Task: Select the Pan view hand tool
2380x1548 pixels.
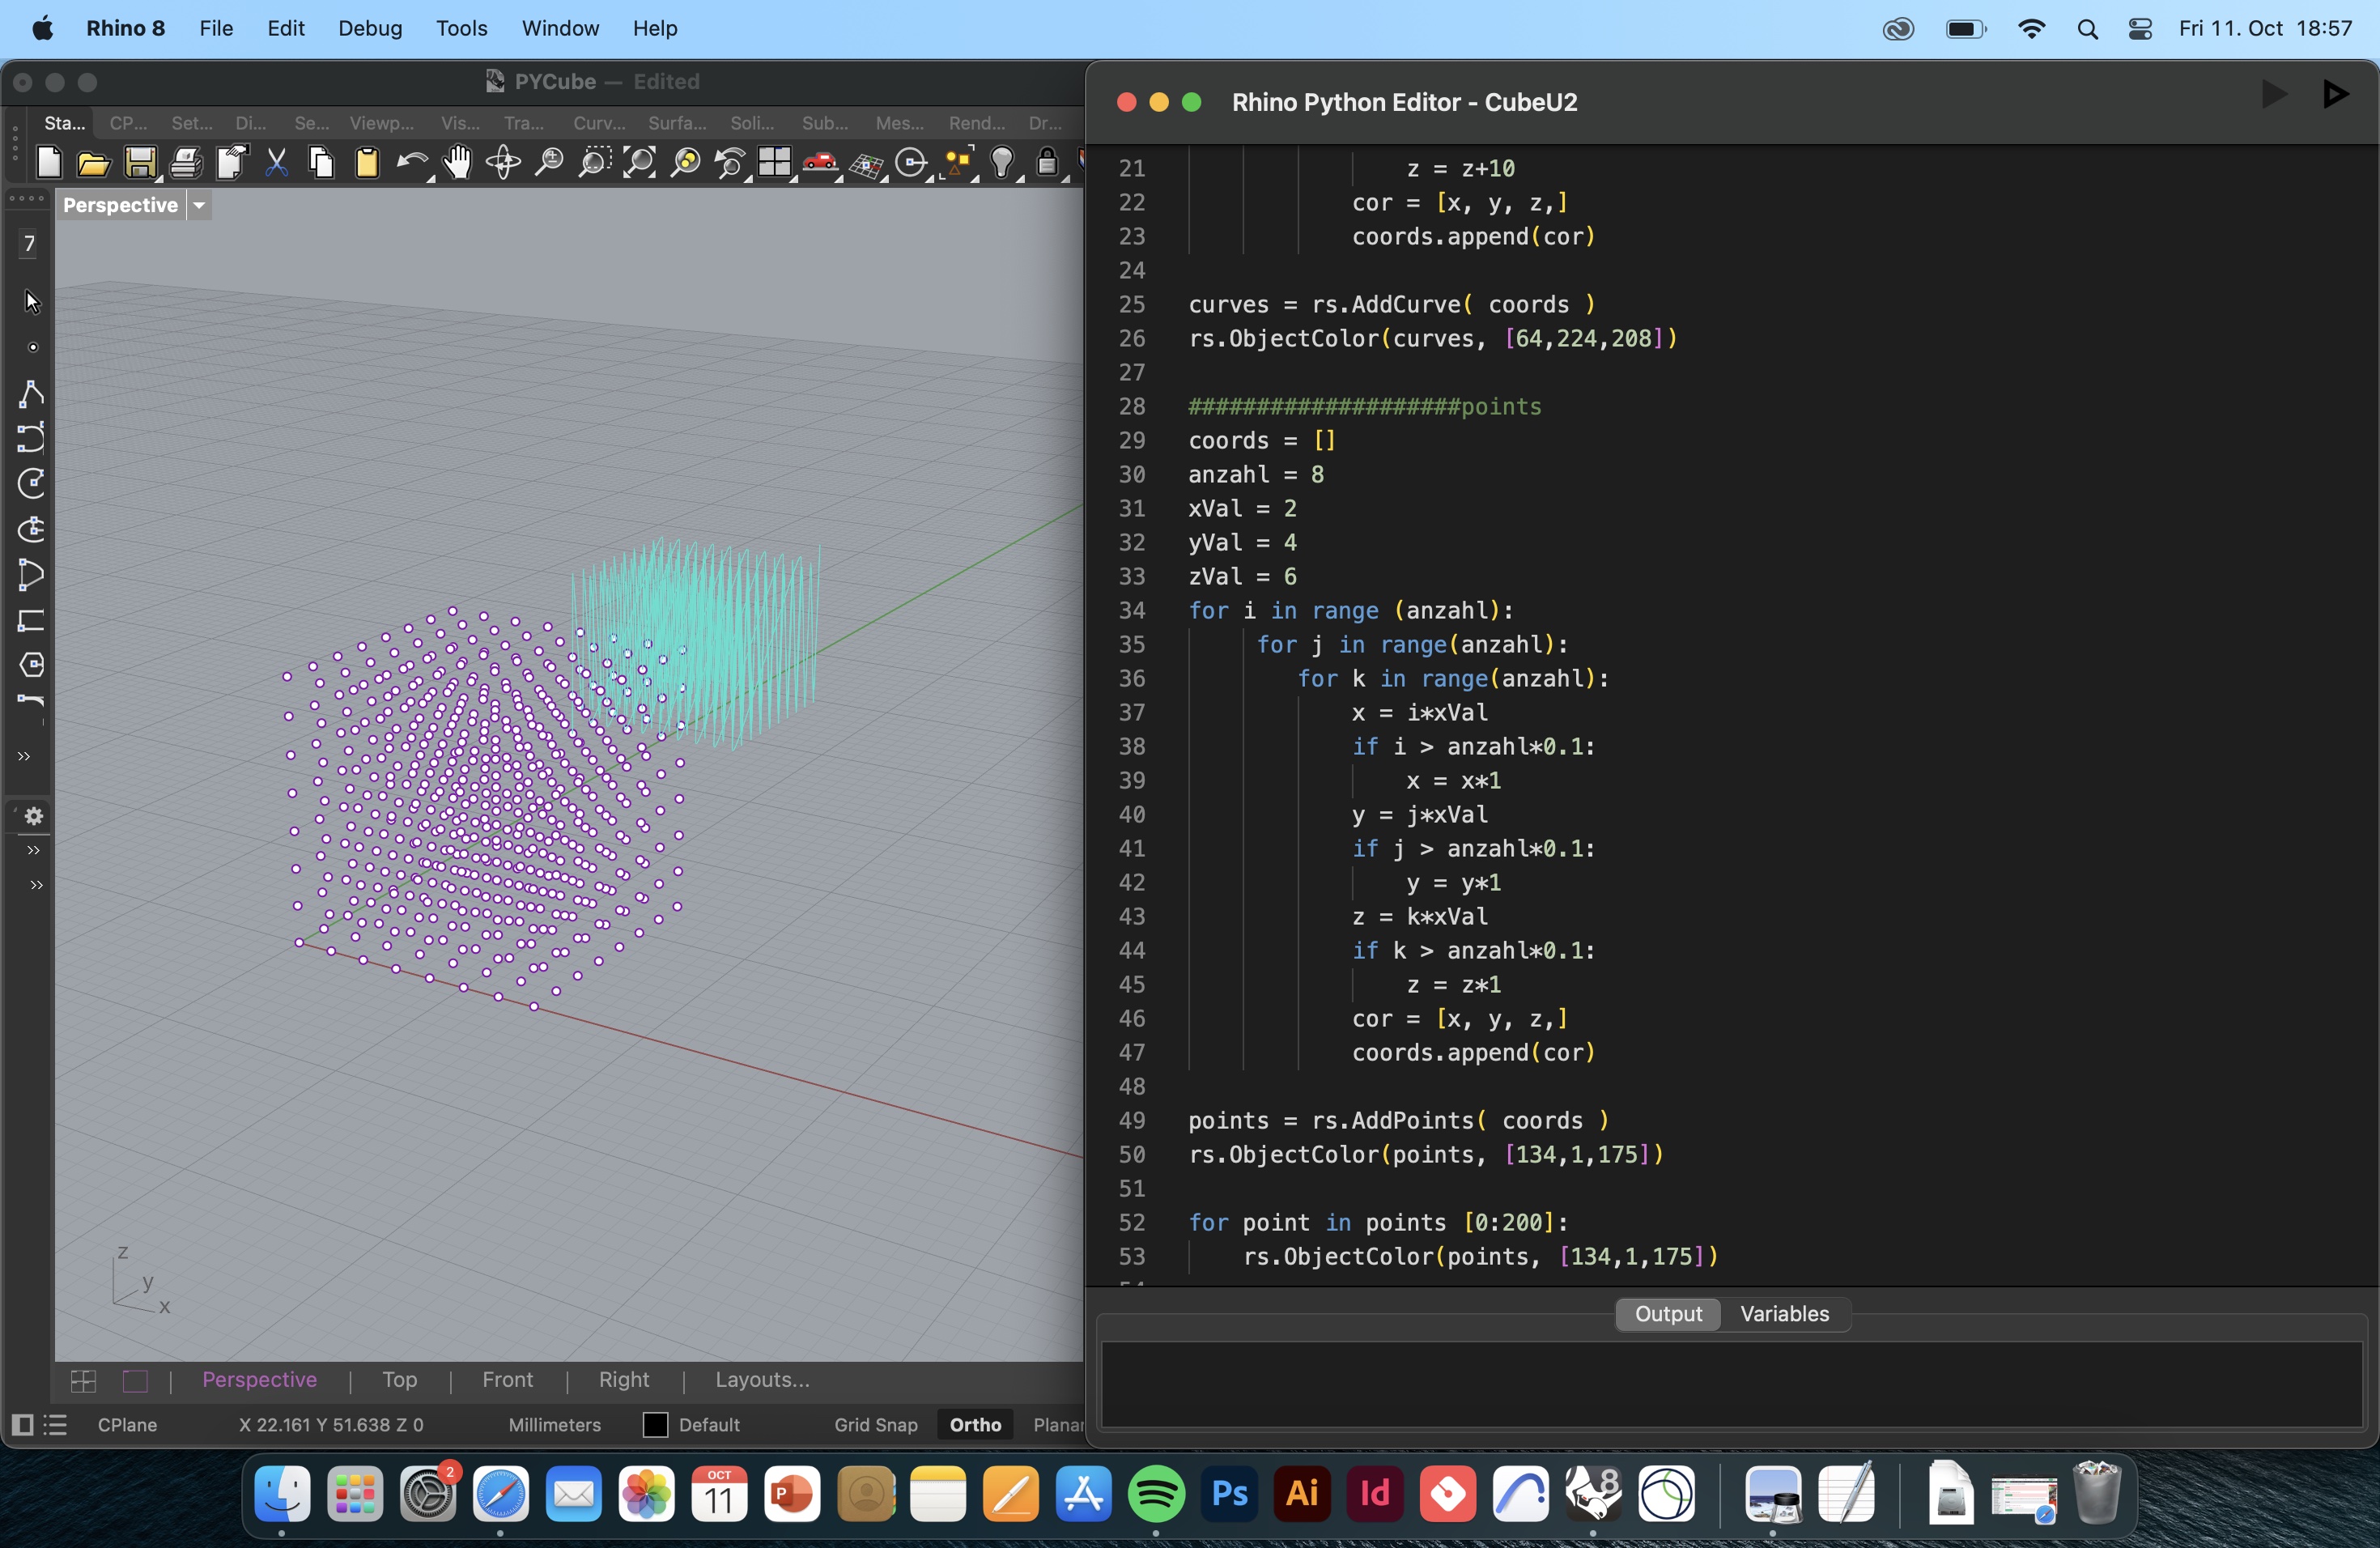Action: 456,163
